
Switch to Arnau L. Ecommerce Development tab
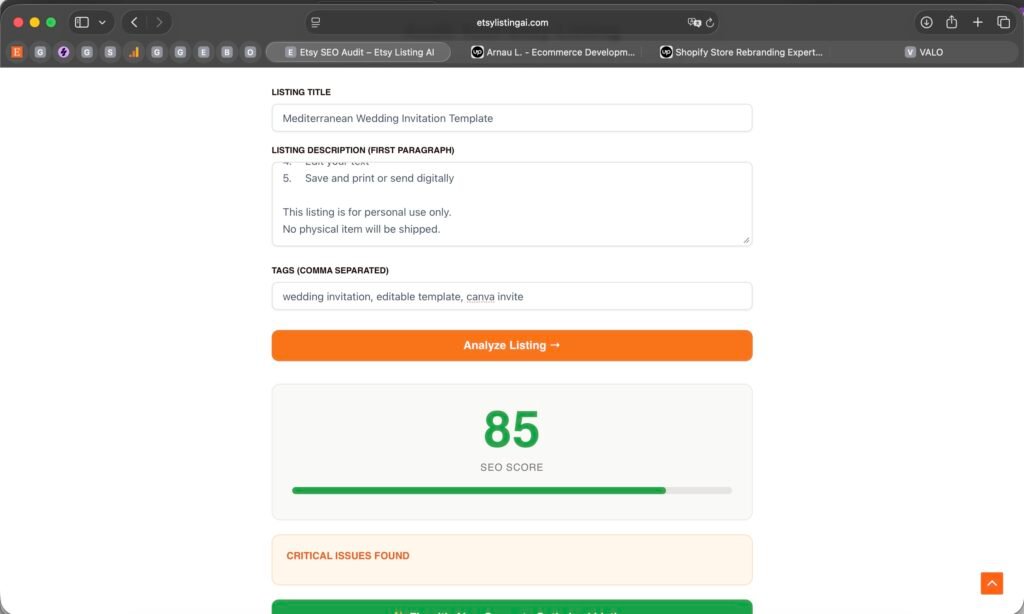tap(552, 52)
